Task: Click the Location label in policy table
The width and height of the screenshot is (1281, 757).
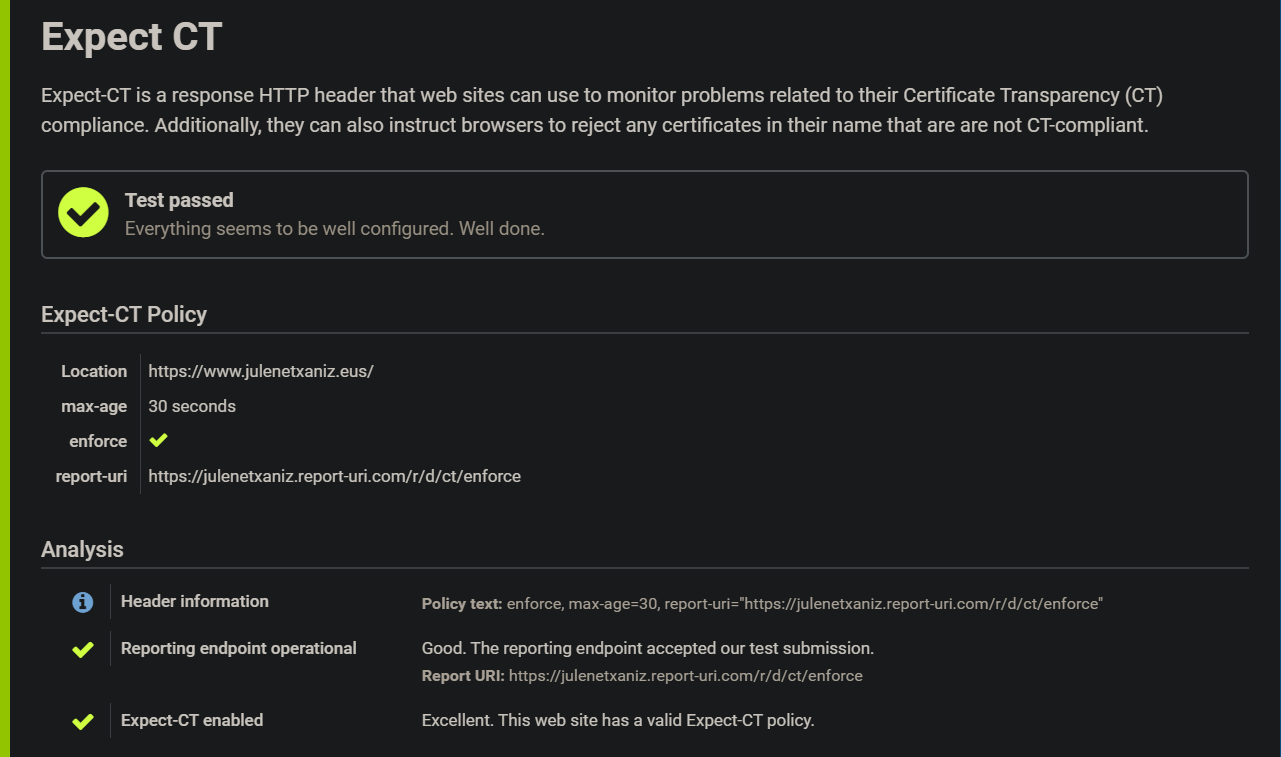Action: 94,371
